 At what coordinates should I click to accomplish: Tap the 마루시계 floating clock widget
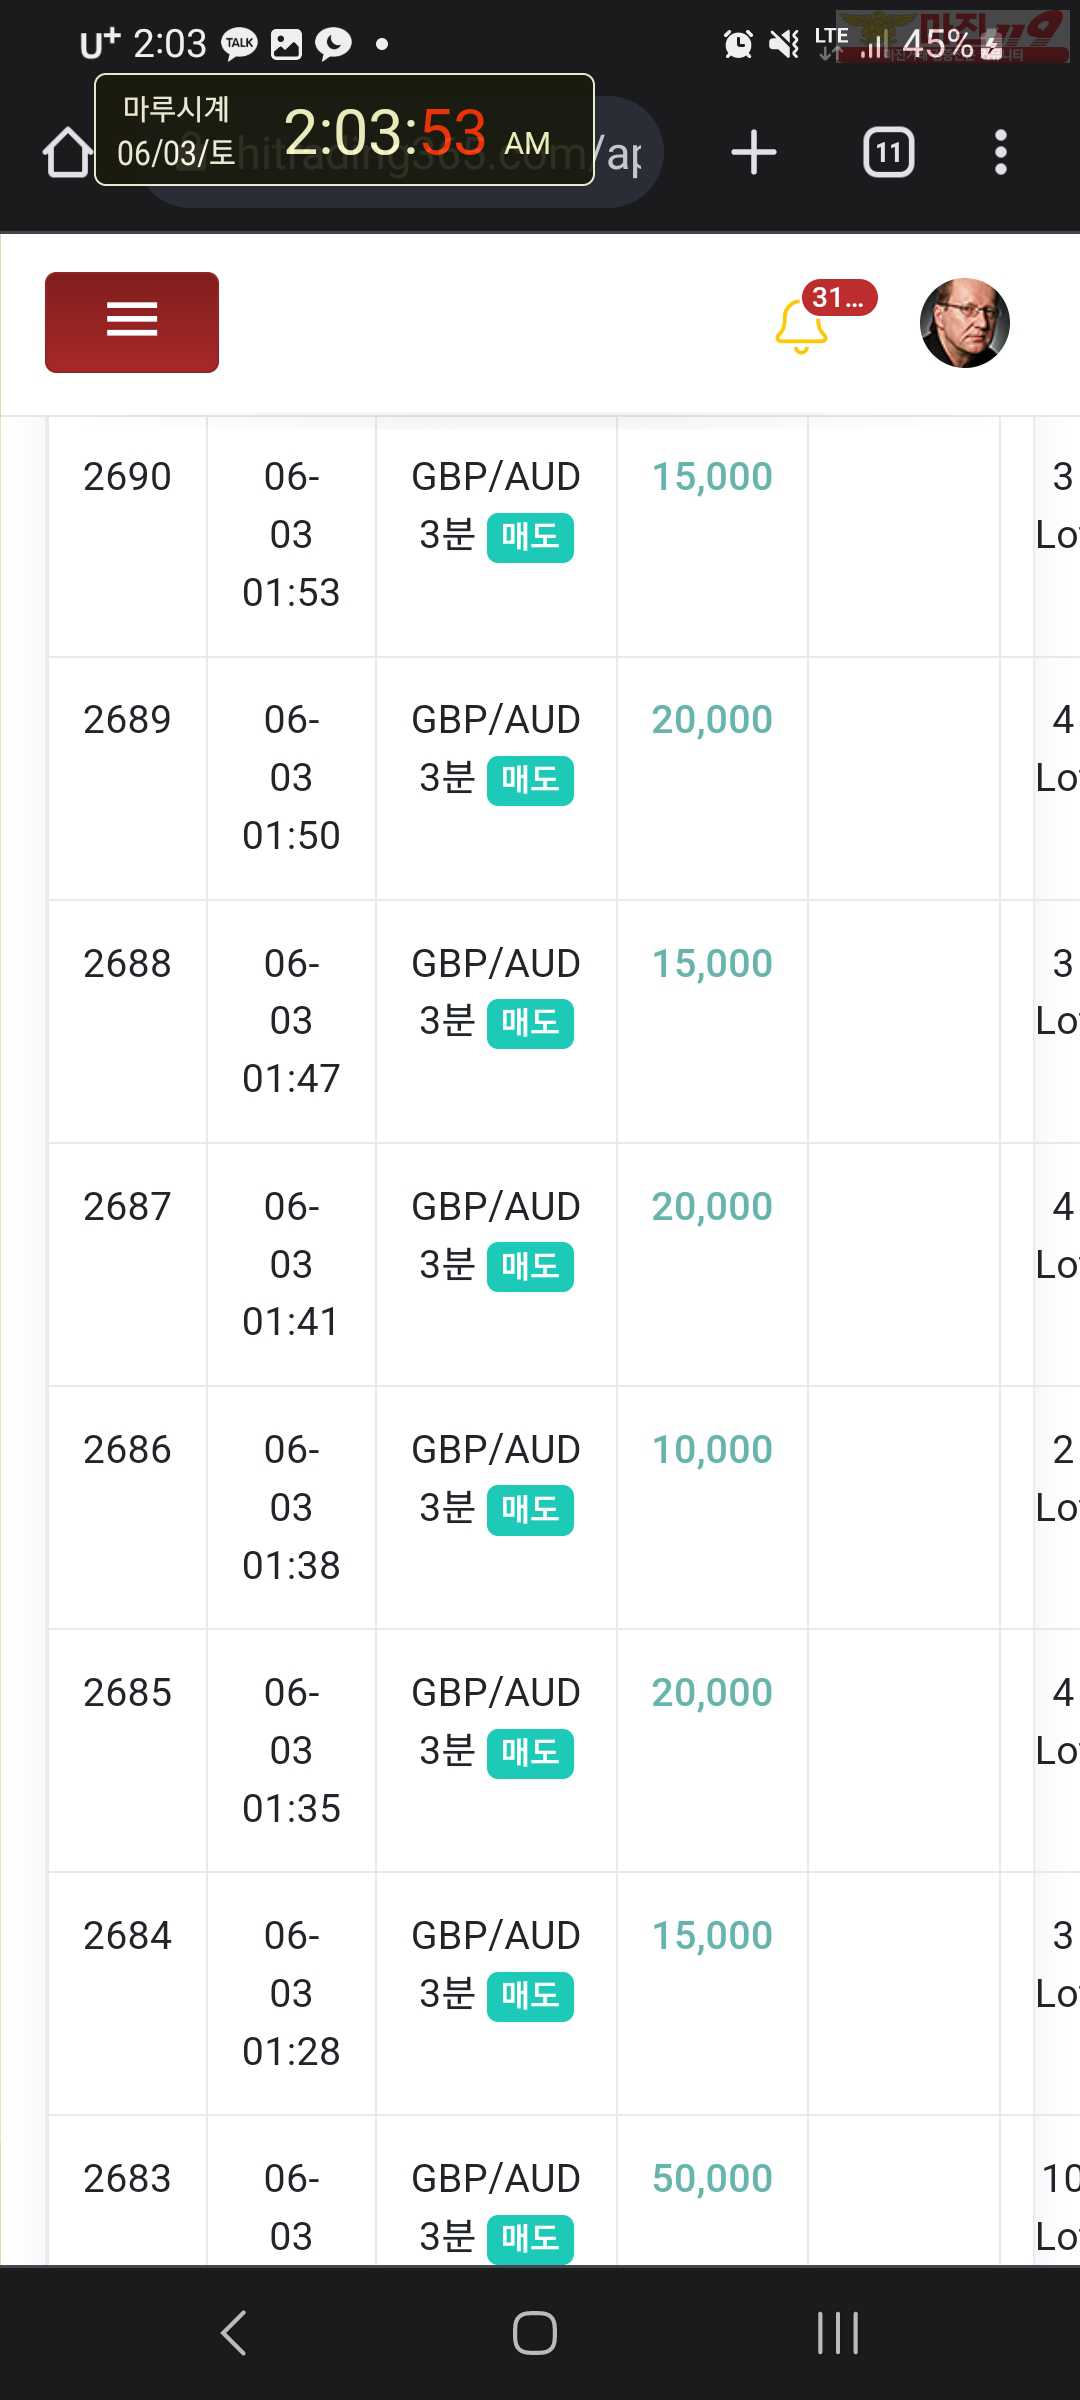pyautogui.click(x=344, y=130)
